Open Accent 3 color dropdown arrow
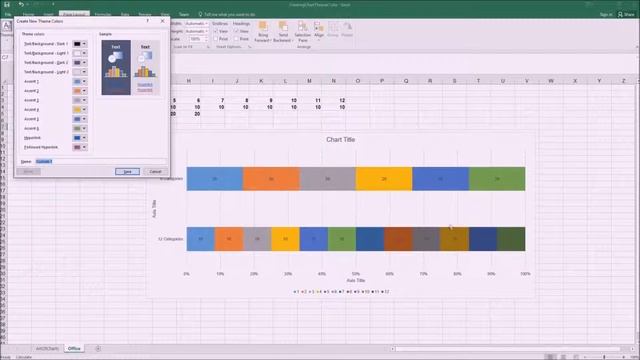Viewport: 640px width, 360px height. (x=84, y=100)
